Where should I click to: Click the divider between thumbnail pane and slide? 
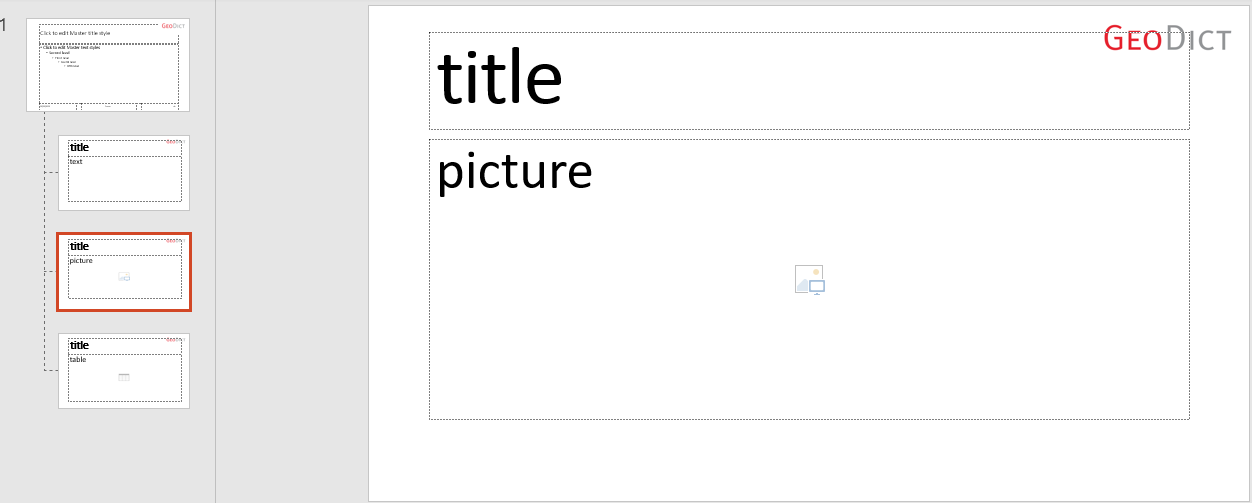[x=216, y=251]
